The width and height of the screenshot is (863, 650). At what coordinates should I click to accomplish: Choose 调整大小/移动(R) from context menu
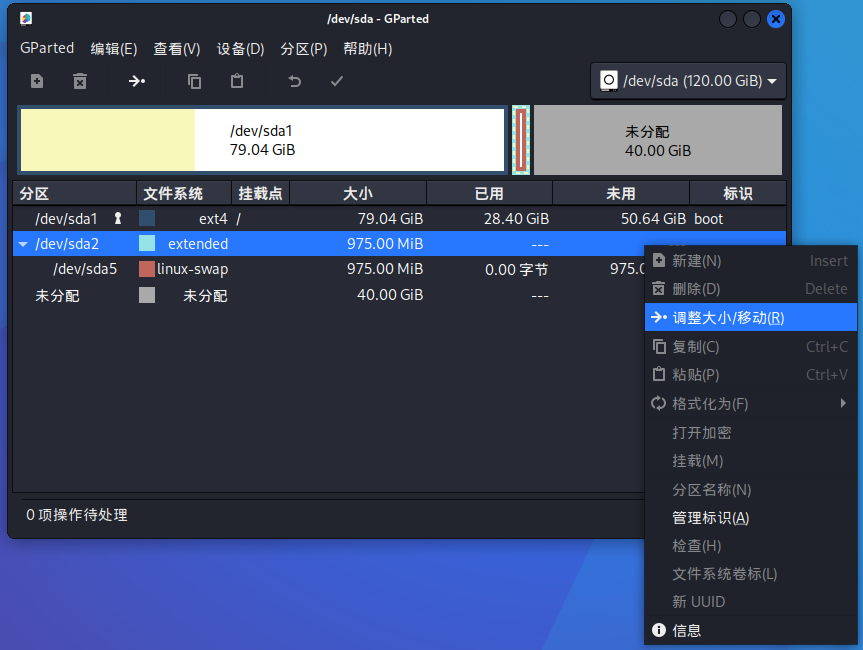click(x=751, y=318)
